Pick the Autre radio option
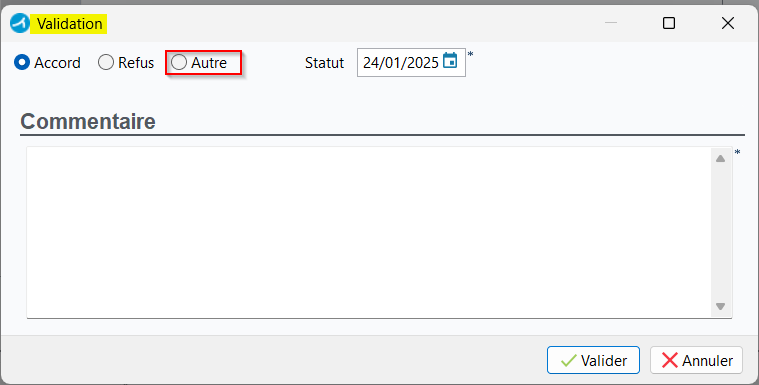The width and height of the screenshot is (759, 385). 199,62
